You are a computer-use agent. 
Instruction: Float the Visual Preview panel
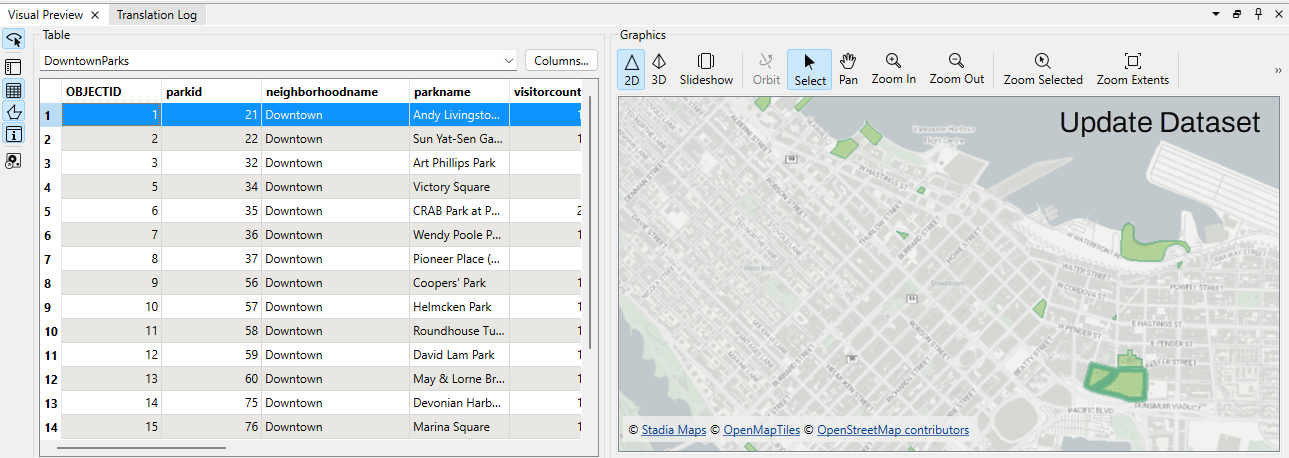click(x=1237, y=15)
